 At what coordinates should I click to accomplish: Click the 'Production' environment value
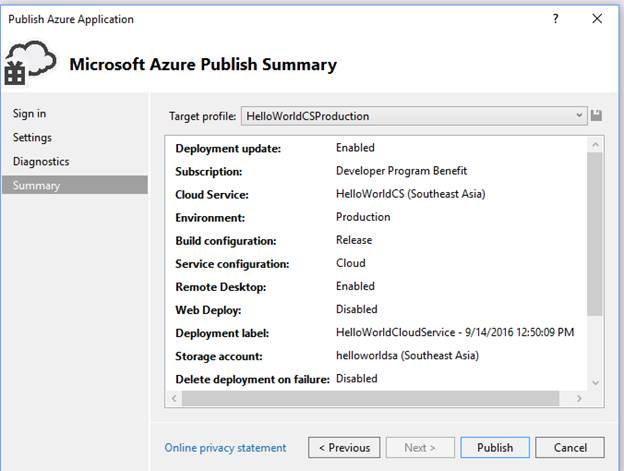click(363, 217)
